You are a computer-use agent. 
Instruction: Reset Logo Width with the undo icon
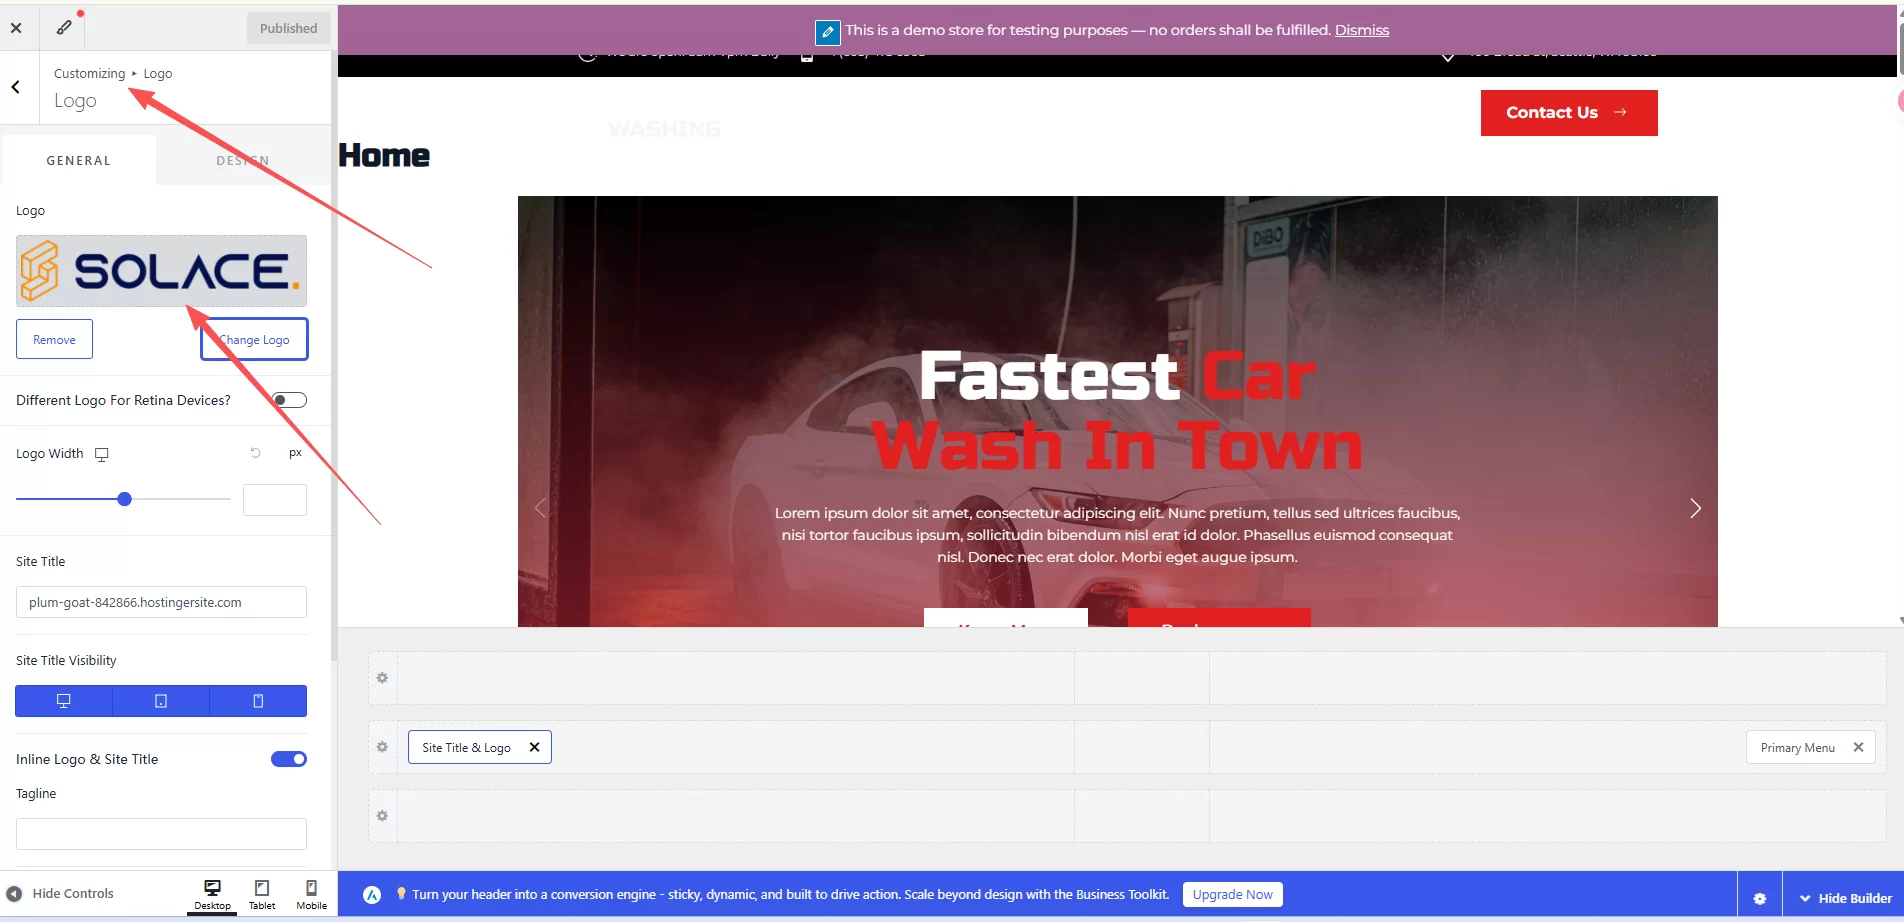tap(255, 453)
